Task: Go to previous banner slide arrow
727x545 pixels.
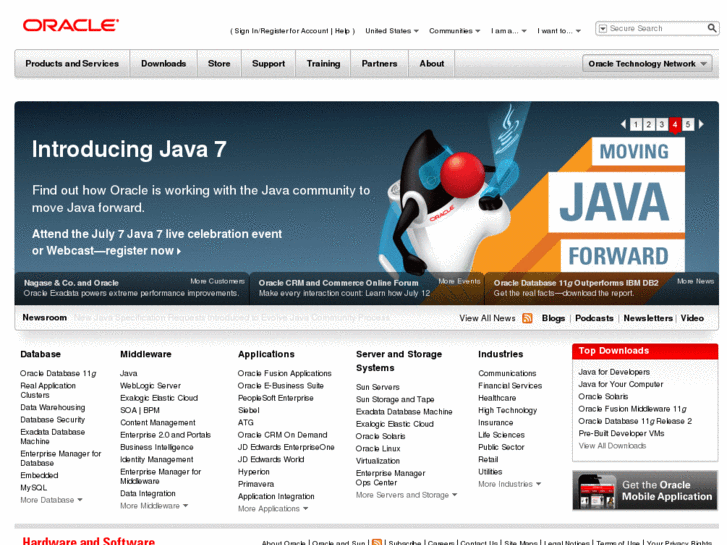Action: pyautogui.click(x=624, y=124)
